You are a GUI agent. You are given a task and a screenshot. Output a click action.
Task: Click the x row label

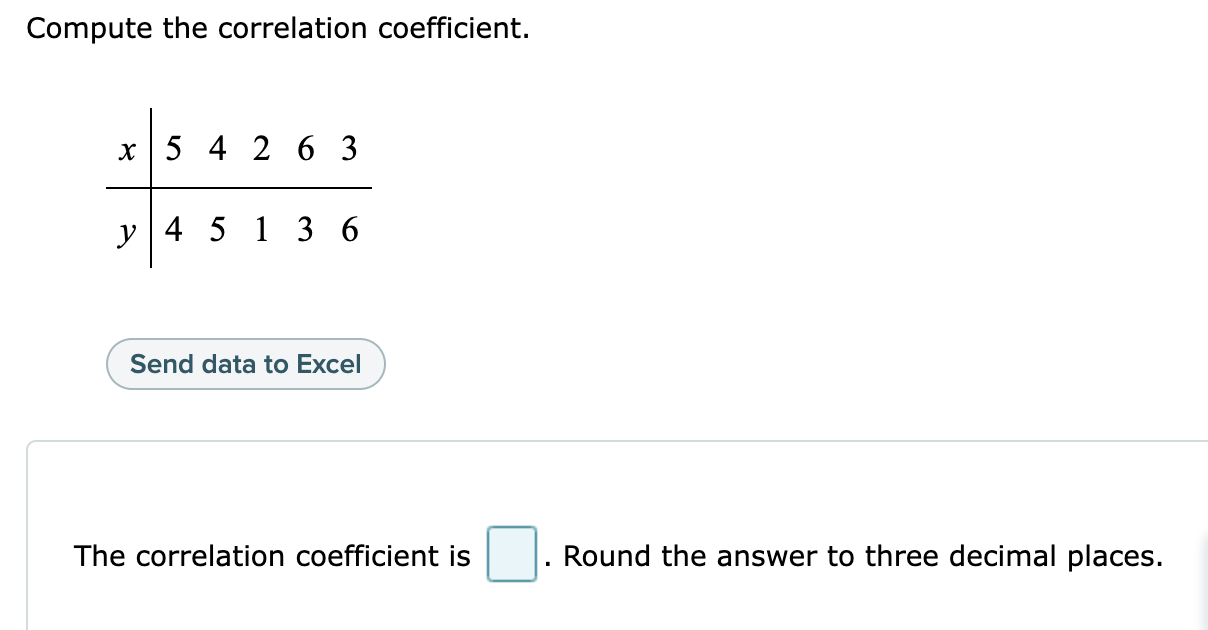(x=126, y=149)
